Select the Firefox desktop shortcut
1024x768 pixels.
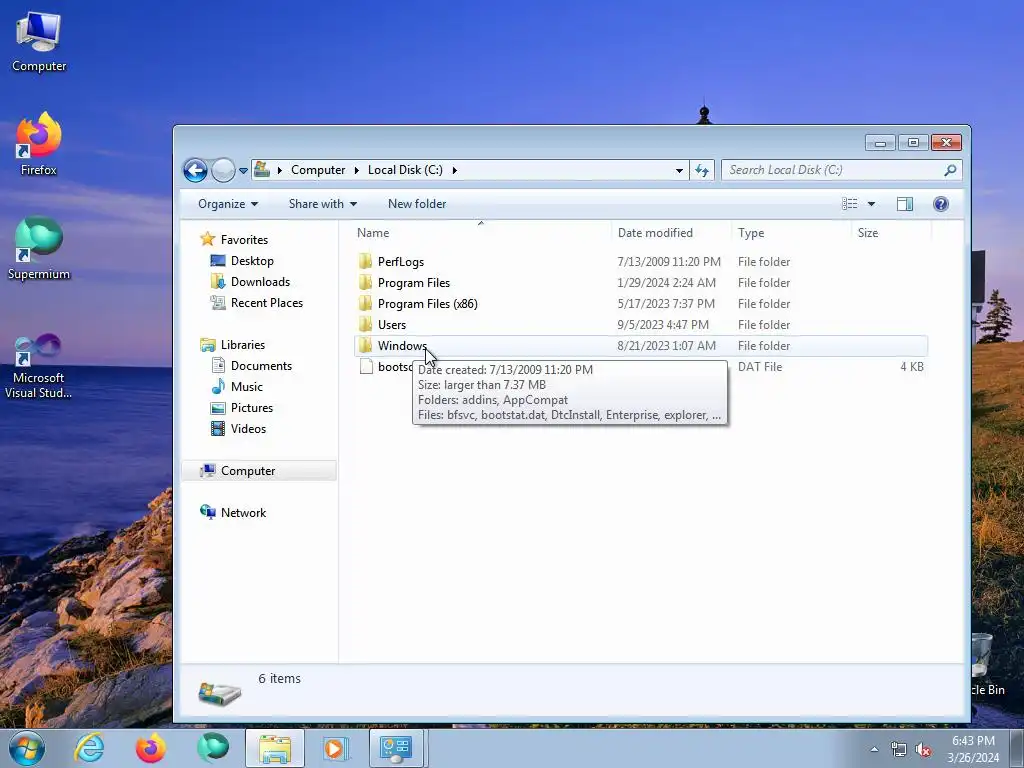click(39, 144)
